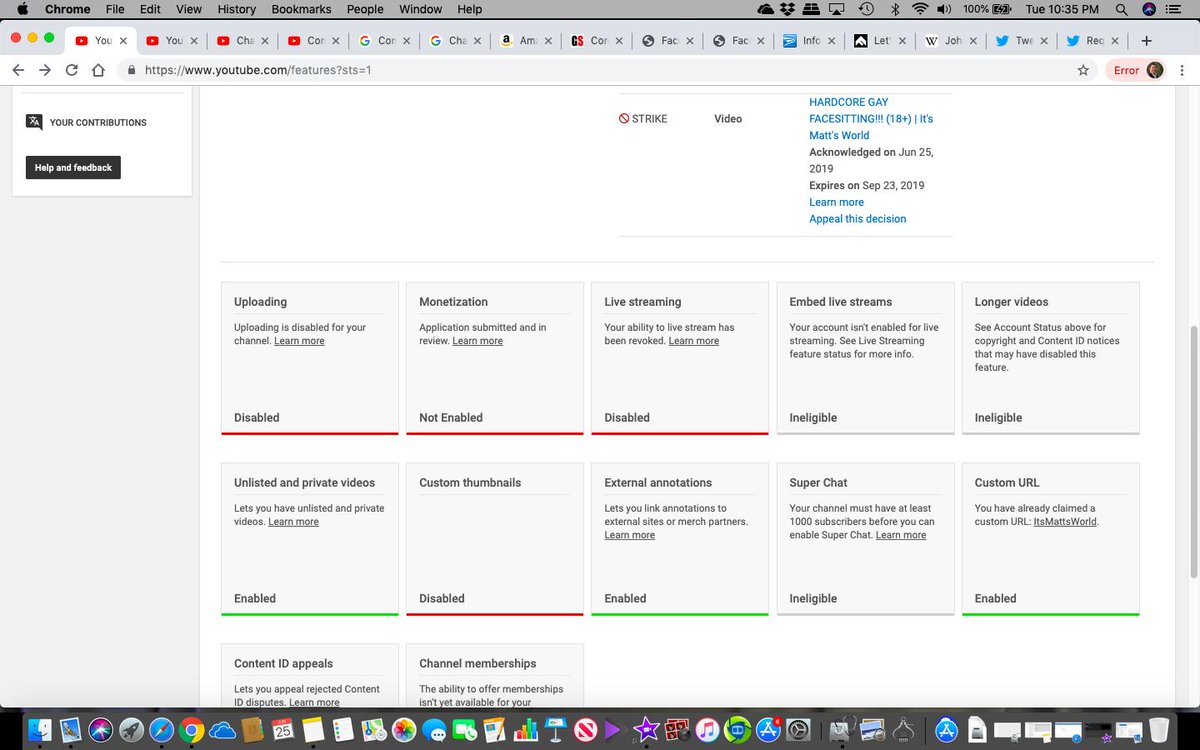The height and width of the screenshot is (750, 1200).
Task: Click the AirPlay display icon
Action: (837, 9)
